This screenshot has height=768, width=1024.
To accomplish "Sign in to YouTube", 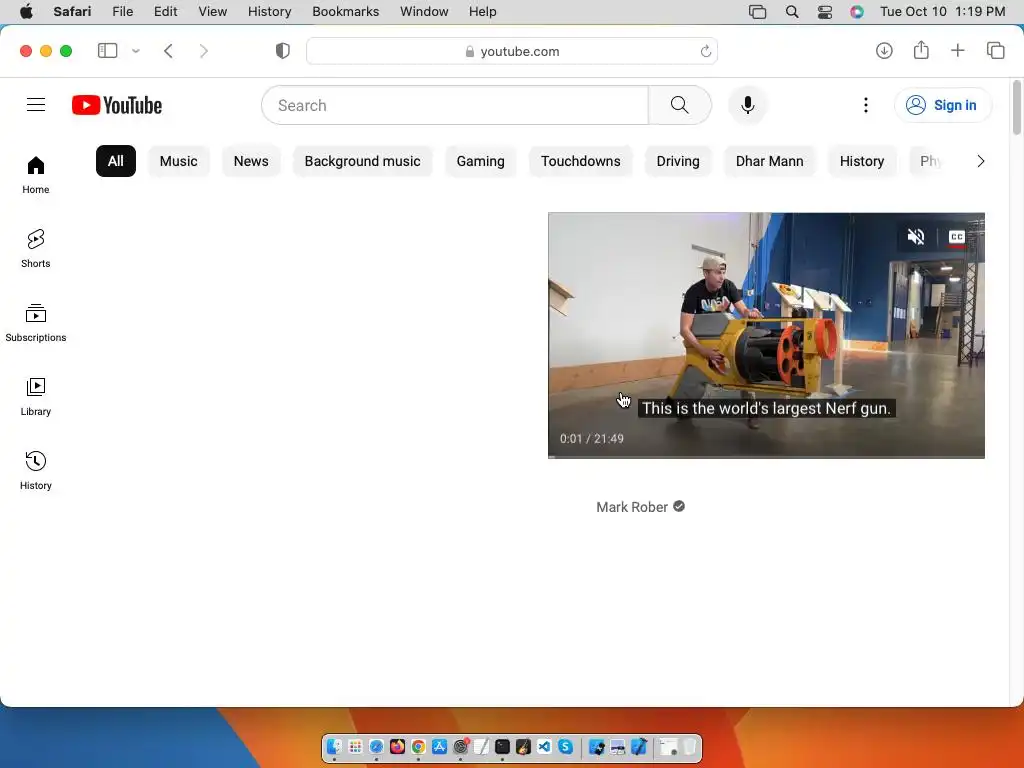I will 943,105.
